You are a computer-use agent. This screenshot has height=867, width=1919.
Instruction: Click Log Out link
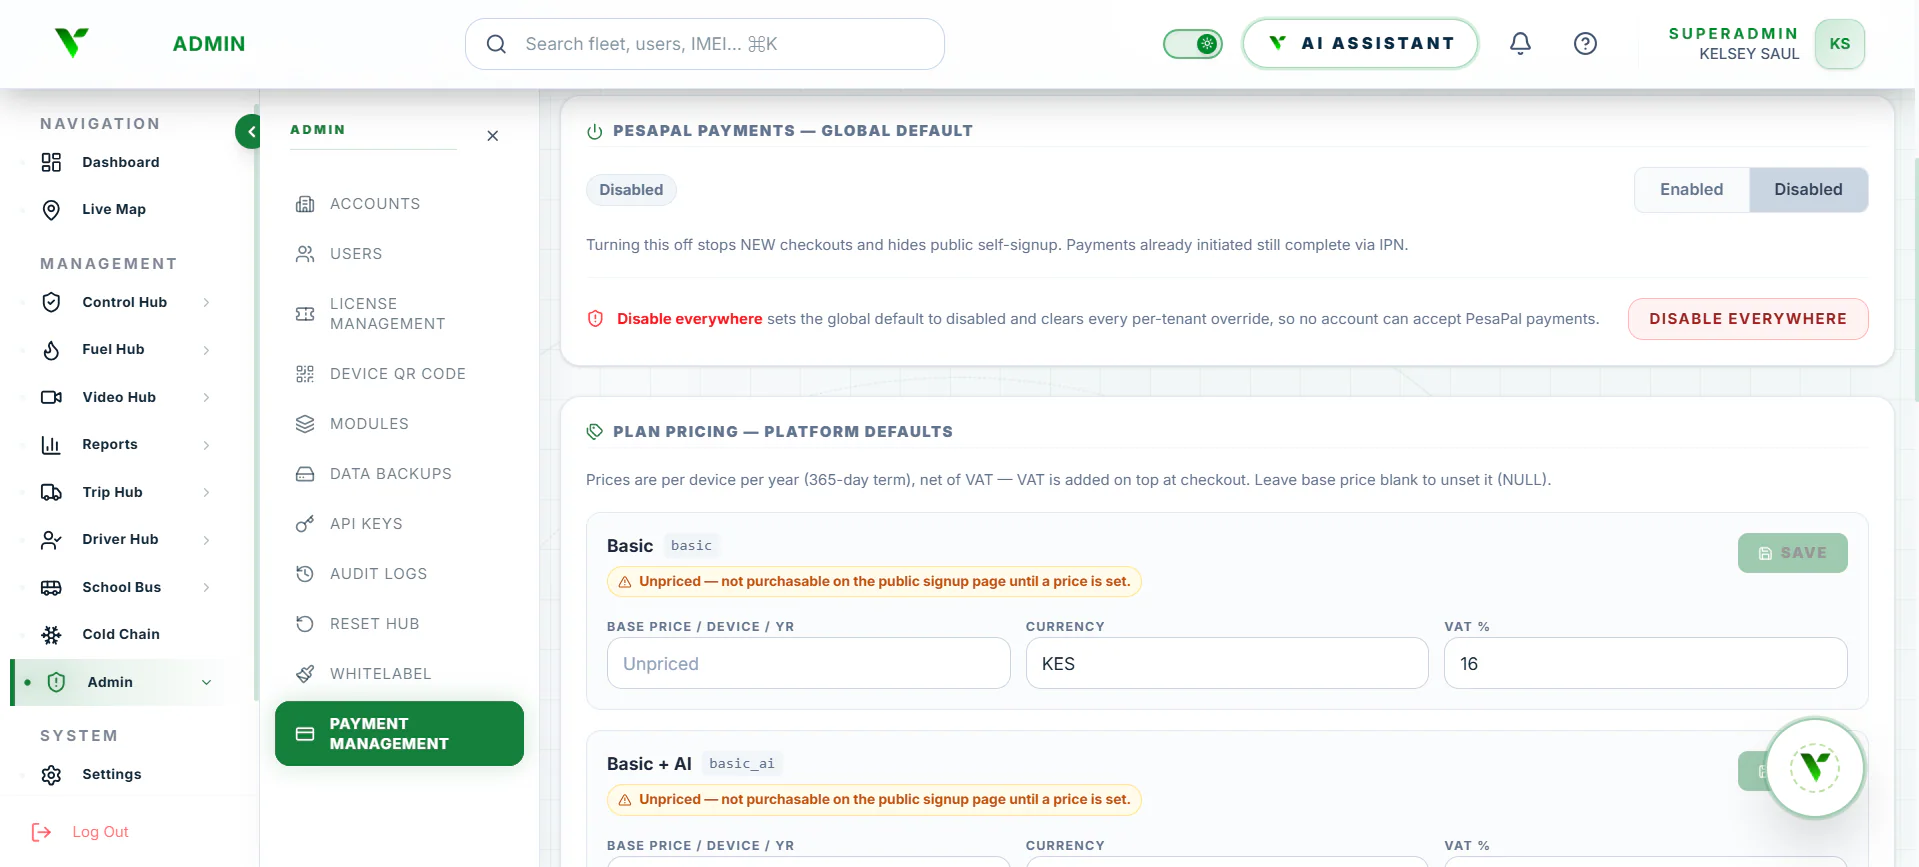pyautogui.click(x=100, y=832)
